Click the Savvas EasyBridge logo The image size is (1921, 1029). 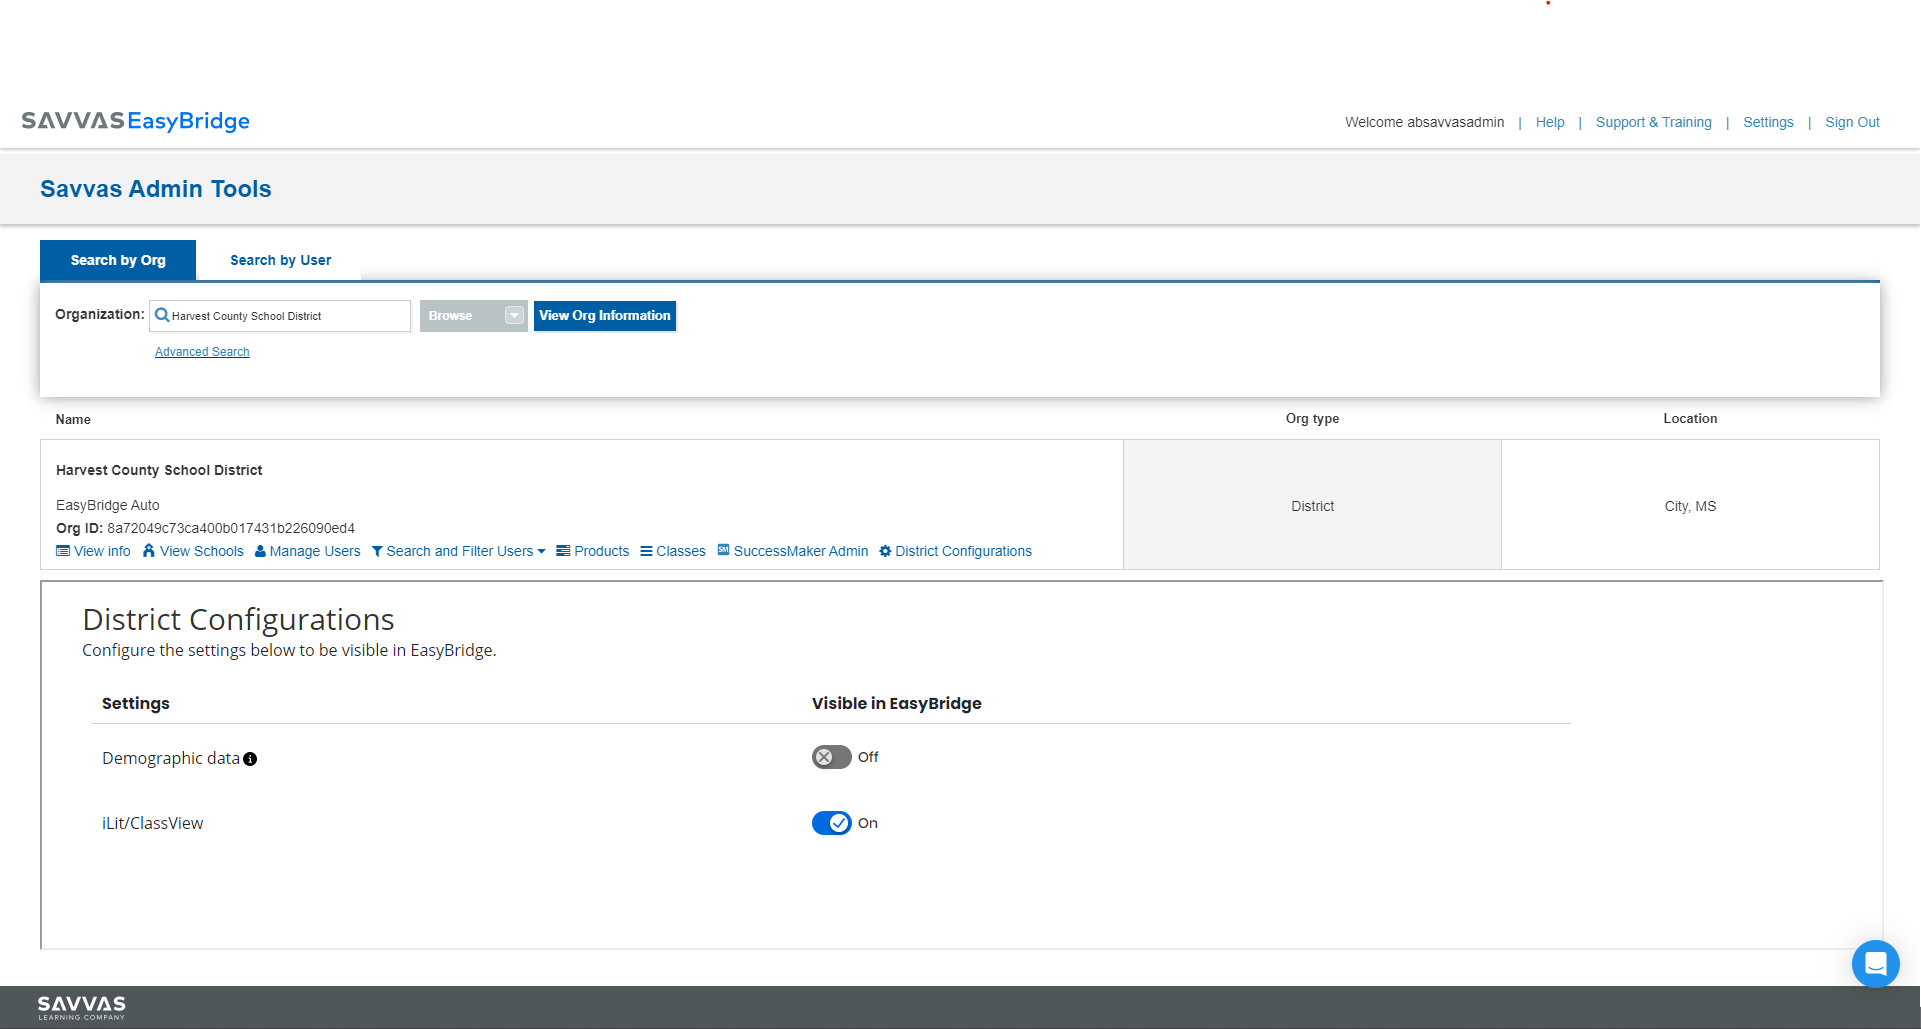pos(136,121)
